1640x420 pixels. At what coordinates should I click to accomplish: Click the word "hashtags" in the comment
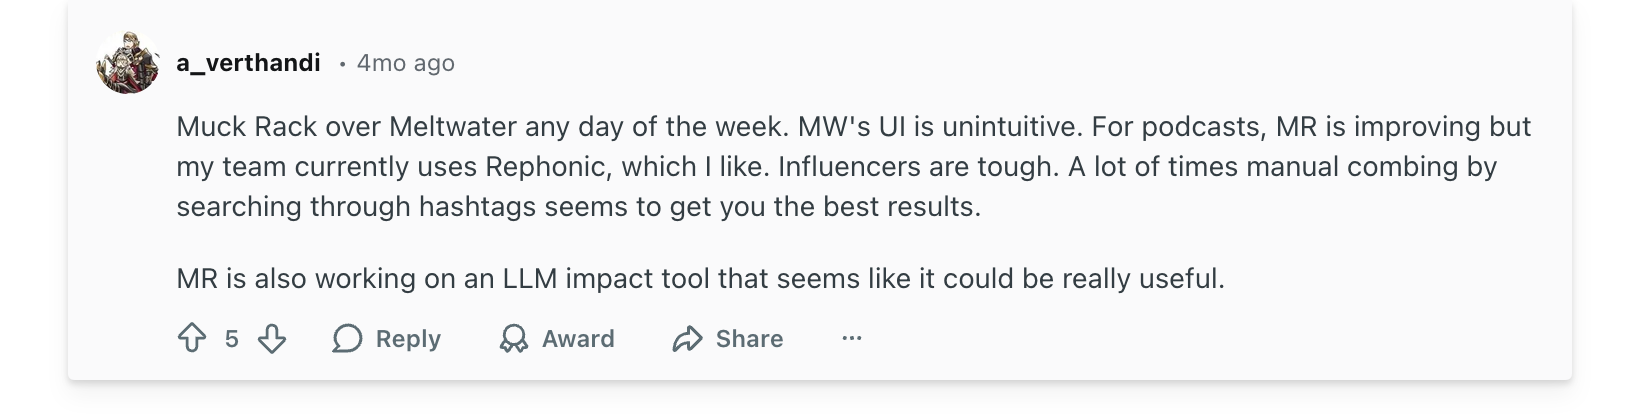pos(456,206)
